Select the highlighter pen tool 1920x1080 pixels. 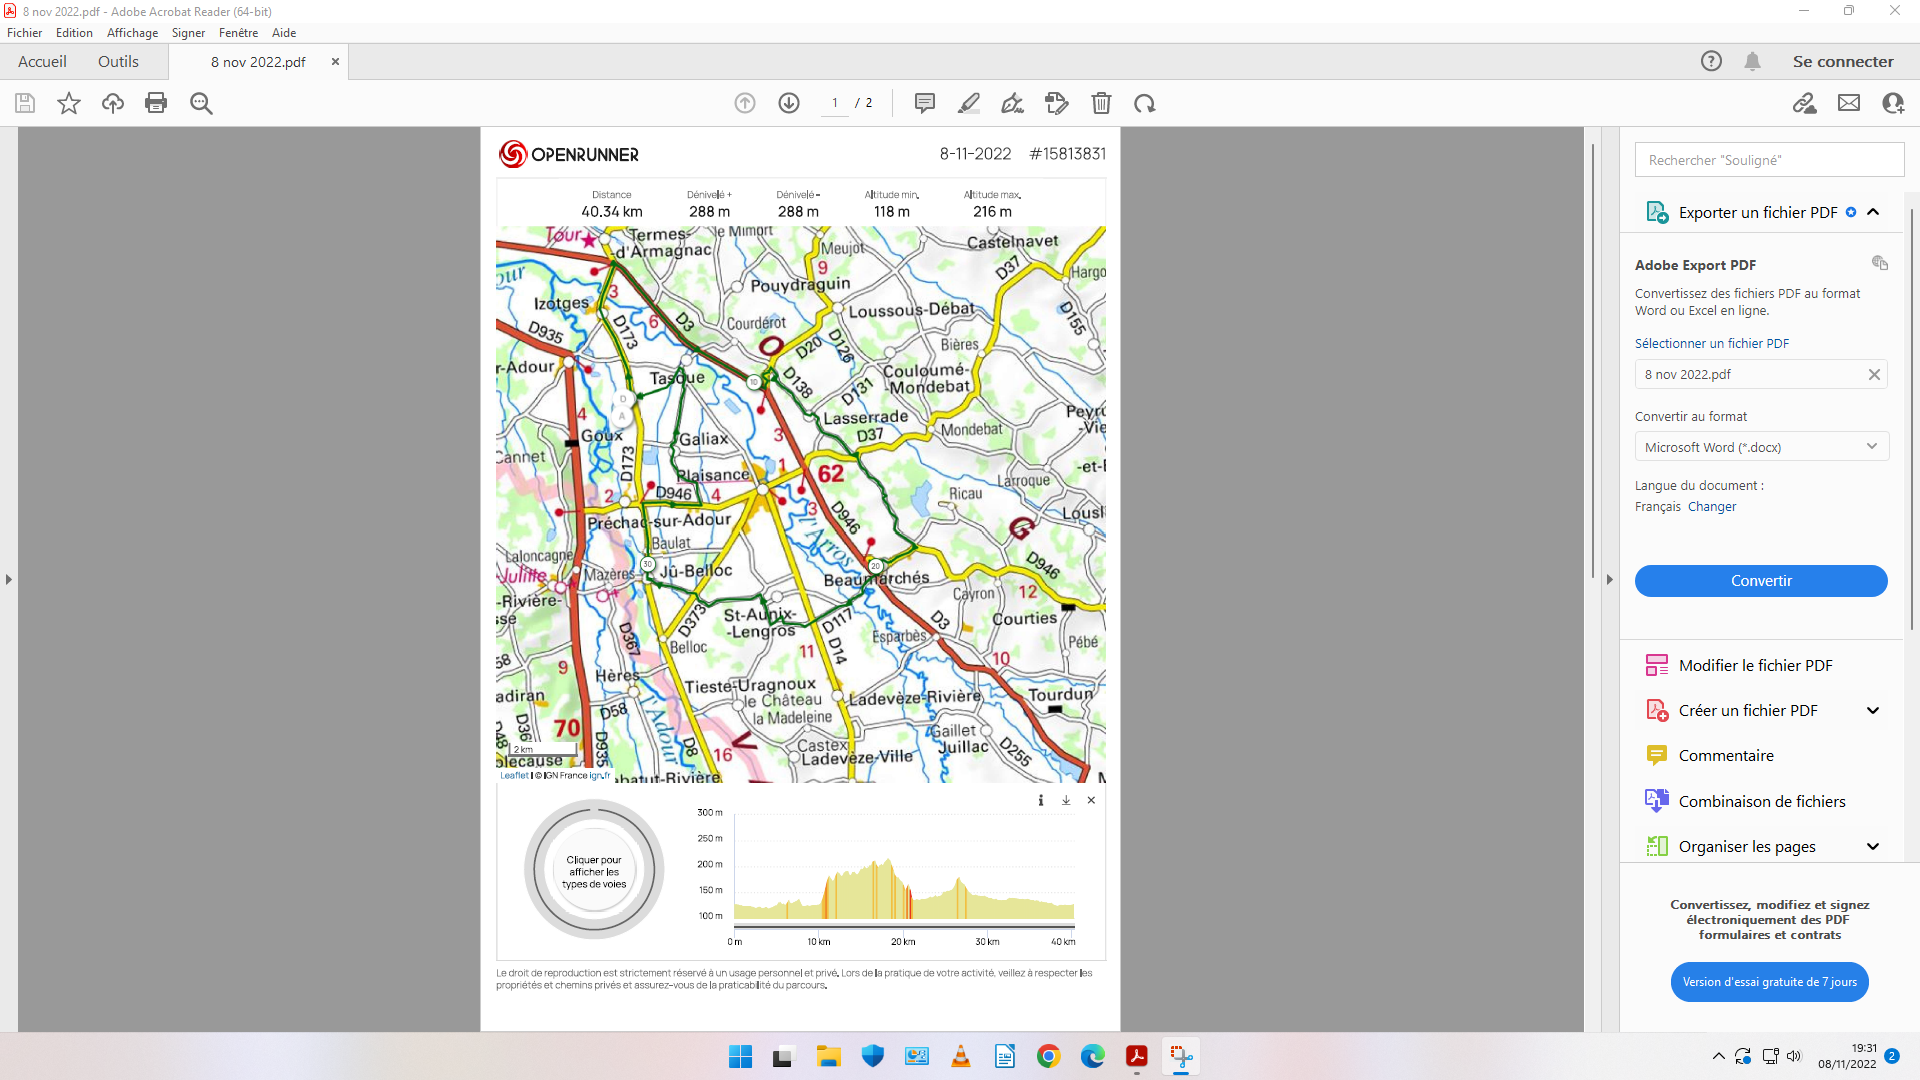969,103
